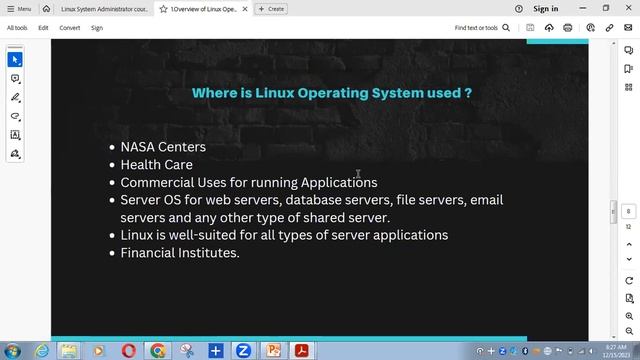Print the current PDF document
Screen dimensions: 640x360
568,28
